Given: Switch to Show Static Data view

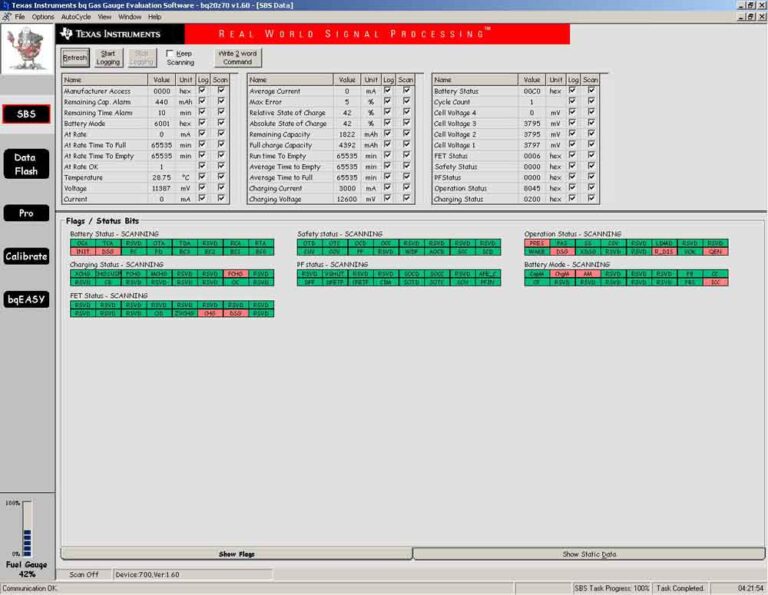Looking at the screenshot, I should coord(588,553).
